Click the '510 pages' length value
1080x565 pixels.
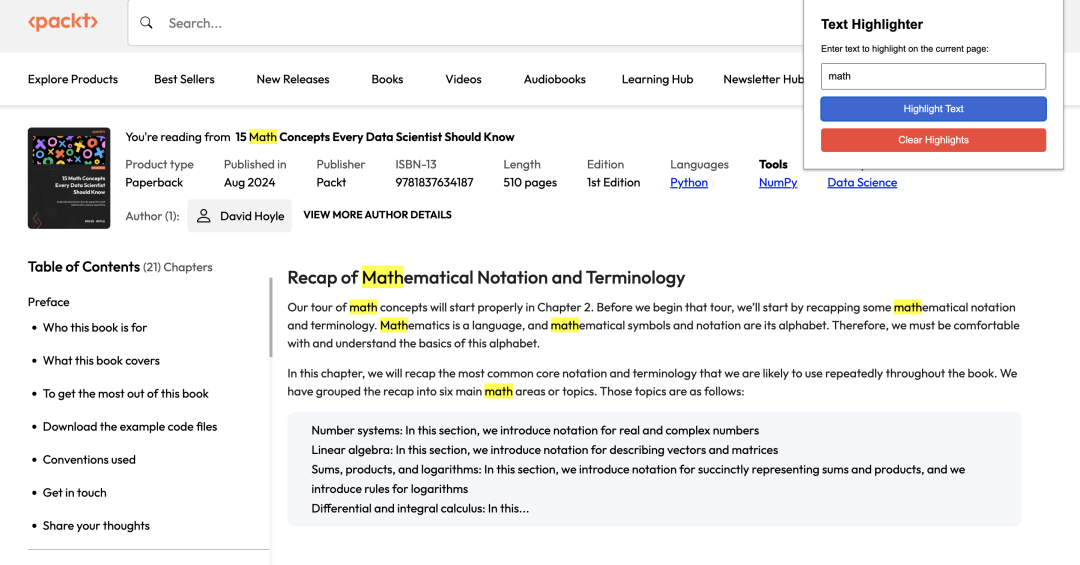pos(530,183)
